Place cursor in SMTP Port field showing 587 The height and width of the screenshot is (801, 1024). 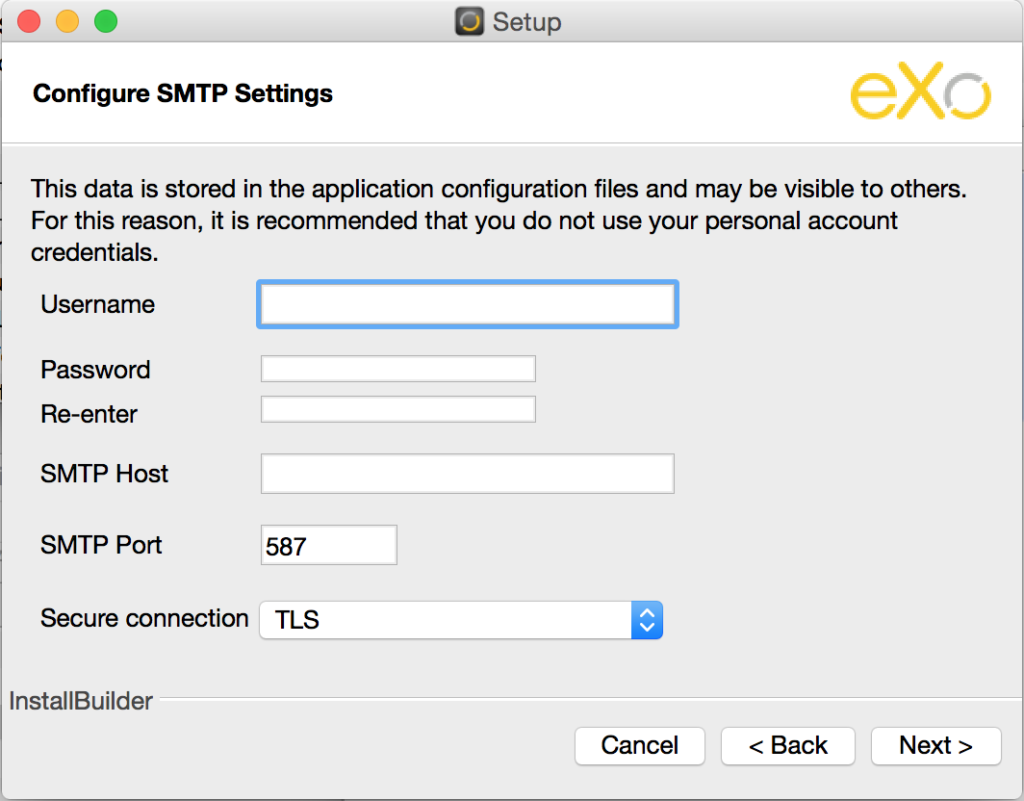point(328,546)
